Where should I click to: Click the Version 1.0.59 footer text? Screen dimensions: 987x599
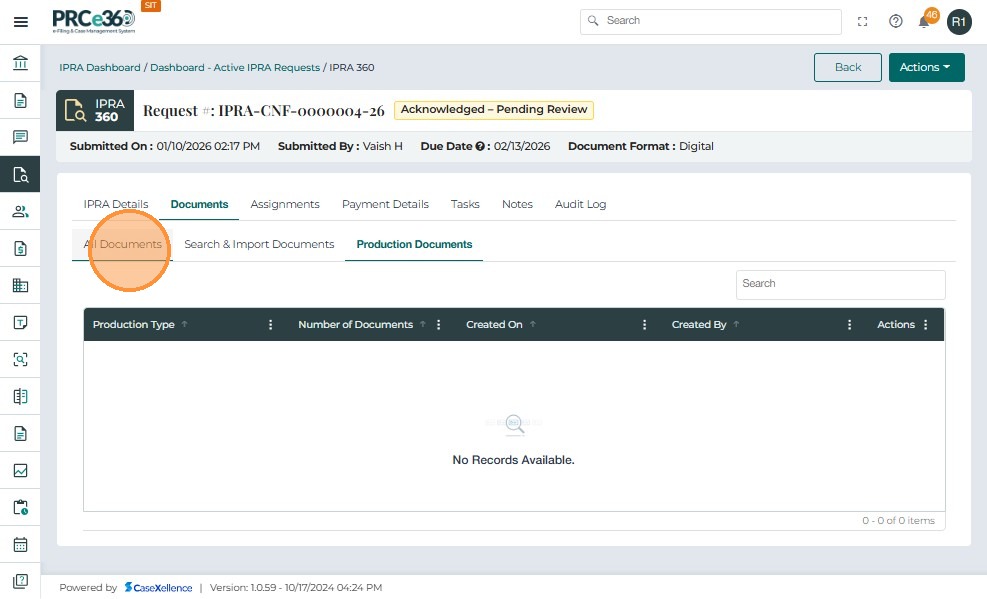[x=296, y=588]
